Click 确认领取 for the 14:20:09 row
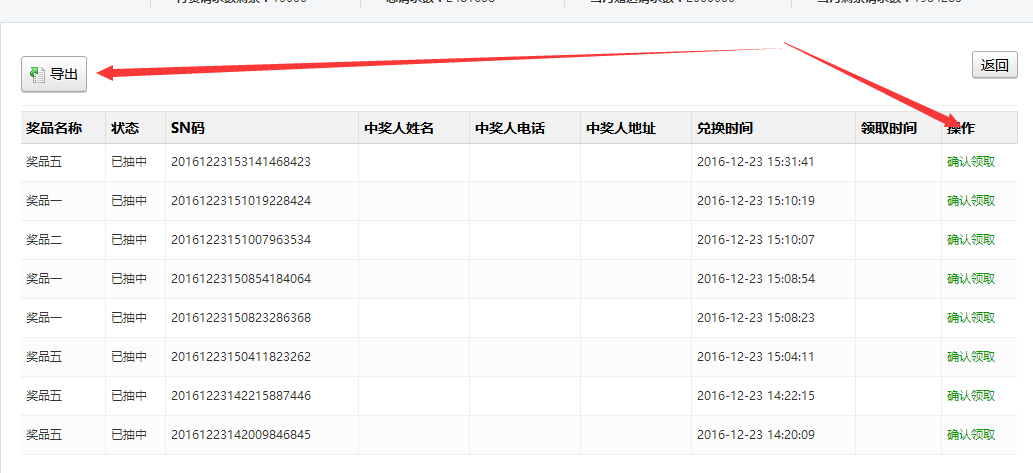The height and width of the screenshot is (473, 1033). (970, 435)
